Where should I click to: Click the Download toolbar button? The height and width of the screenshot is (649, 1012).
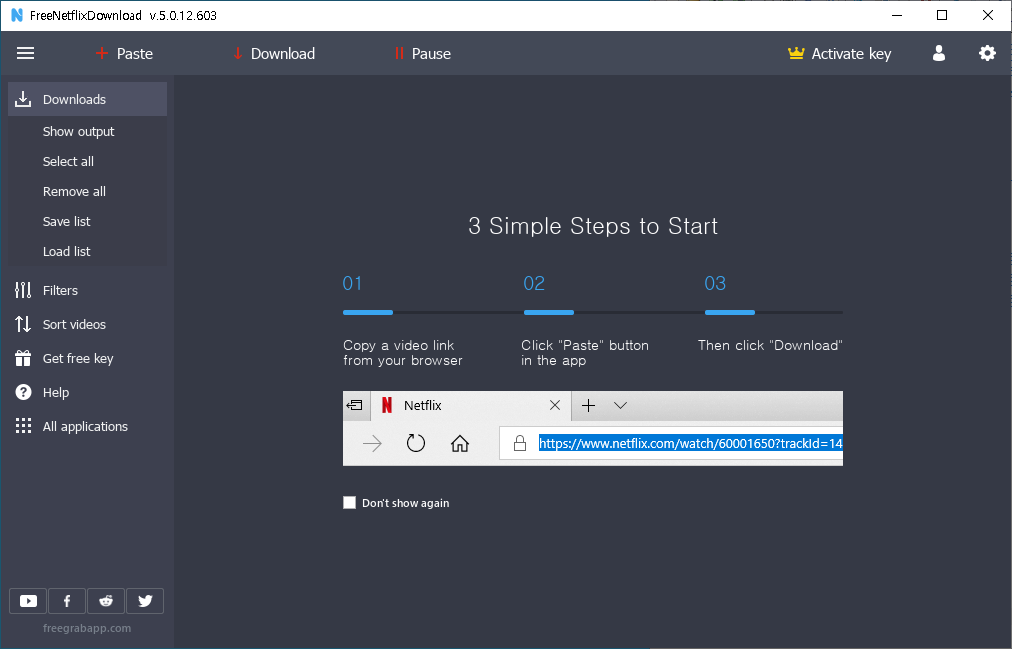click(x=274, y=54)
